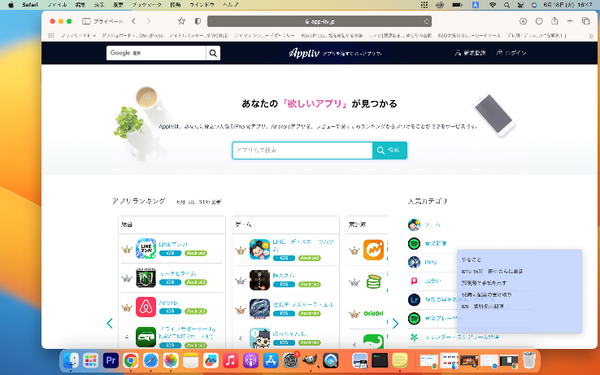Click iOS badge under LINE Manga
The image size is (600, 375).
pyautogui.click(x=170, y=253)
